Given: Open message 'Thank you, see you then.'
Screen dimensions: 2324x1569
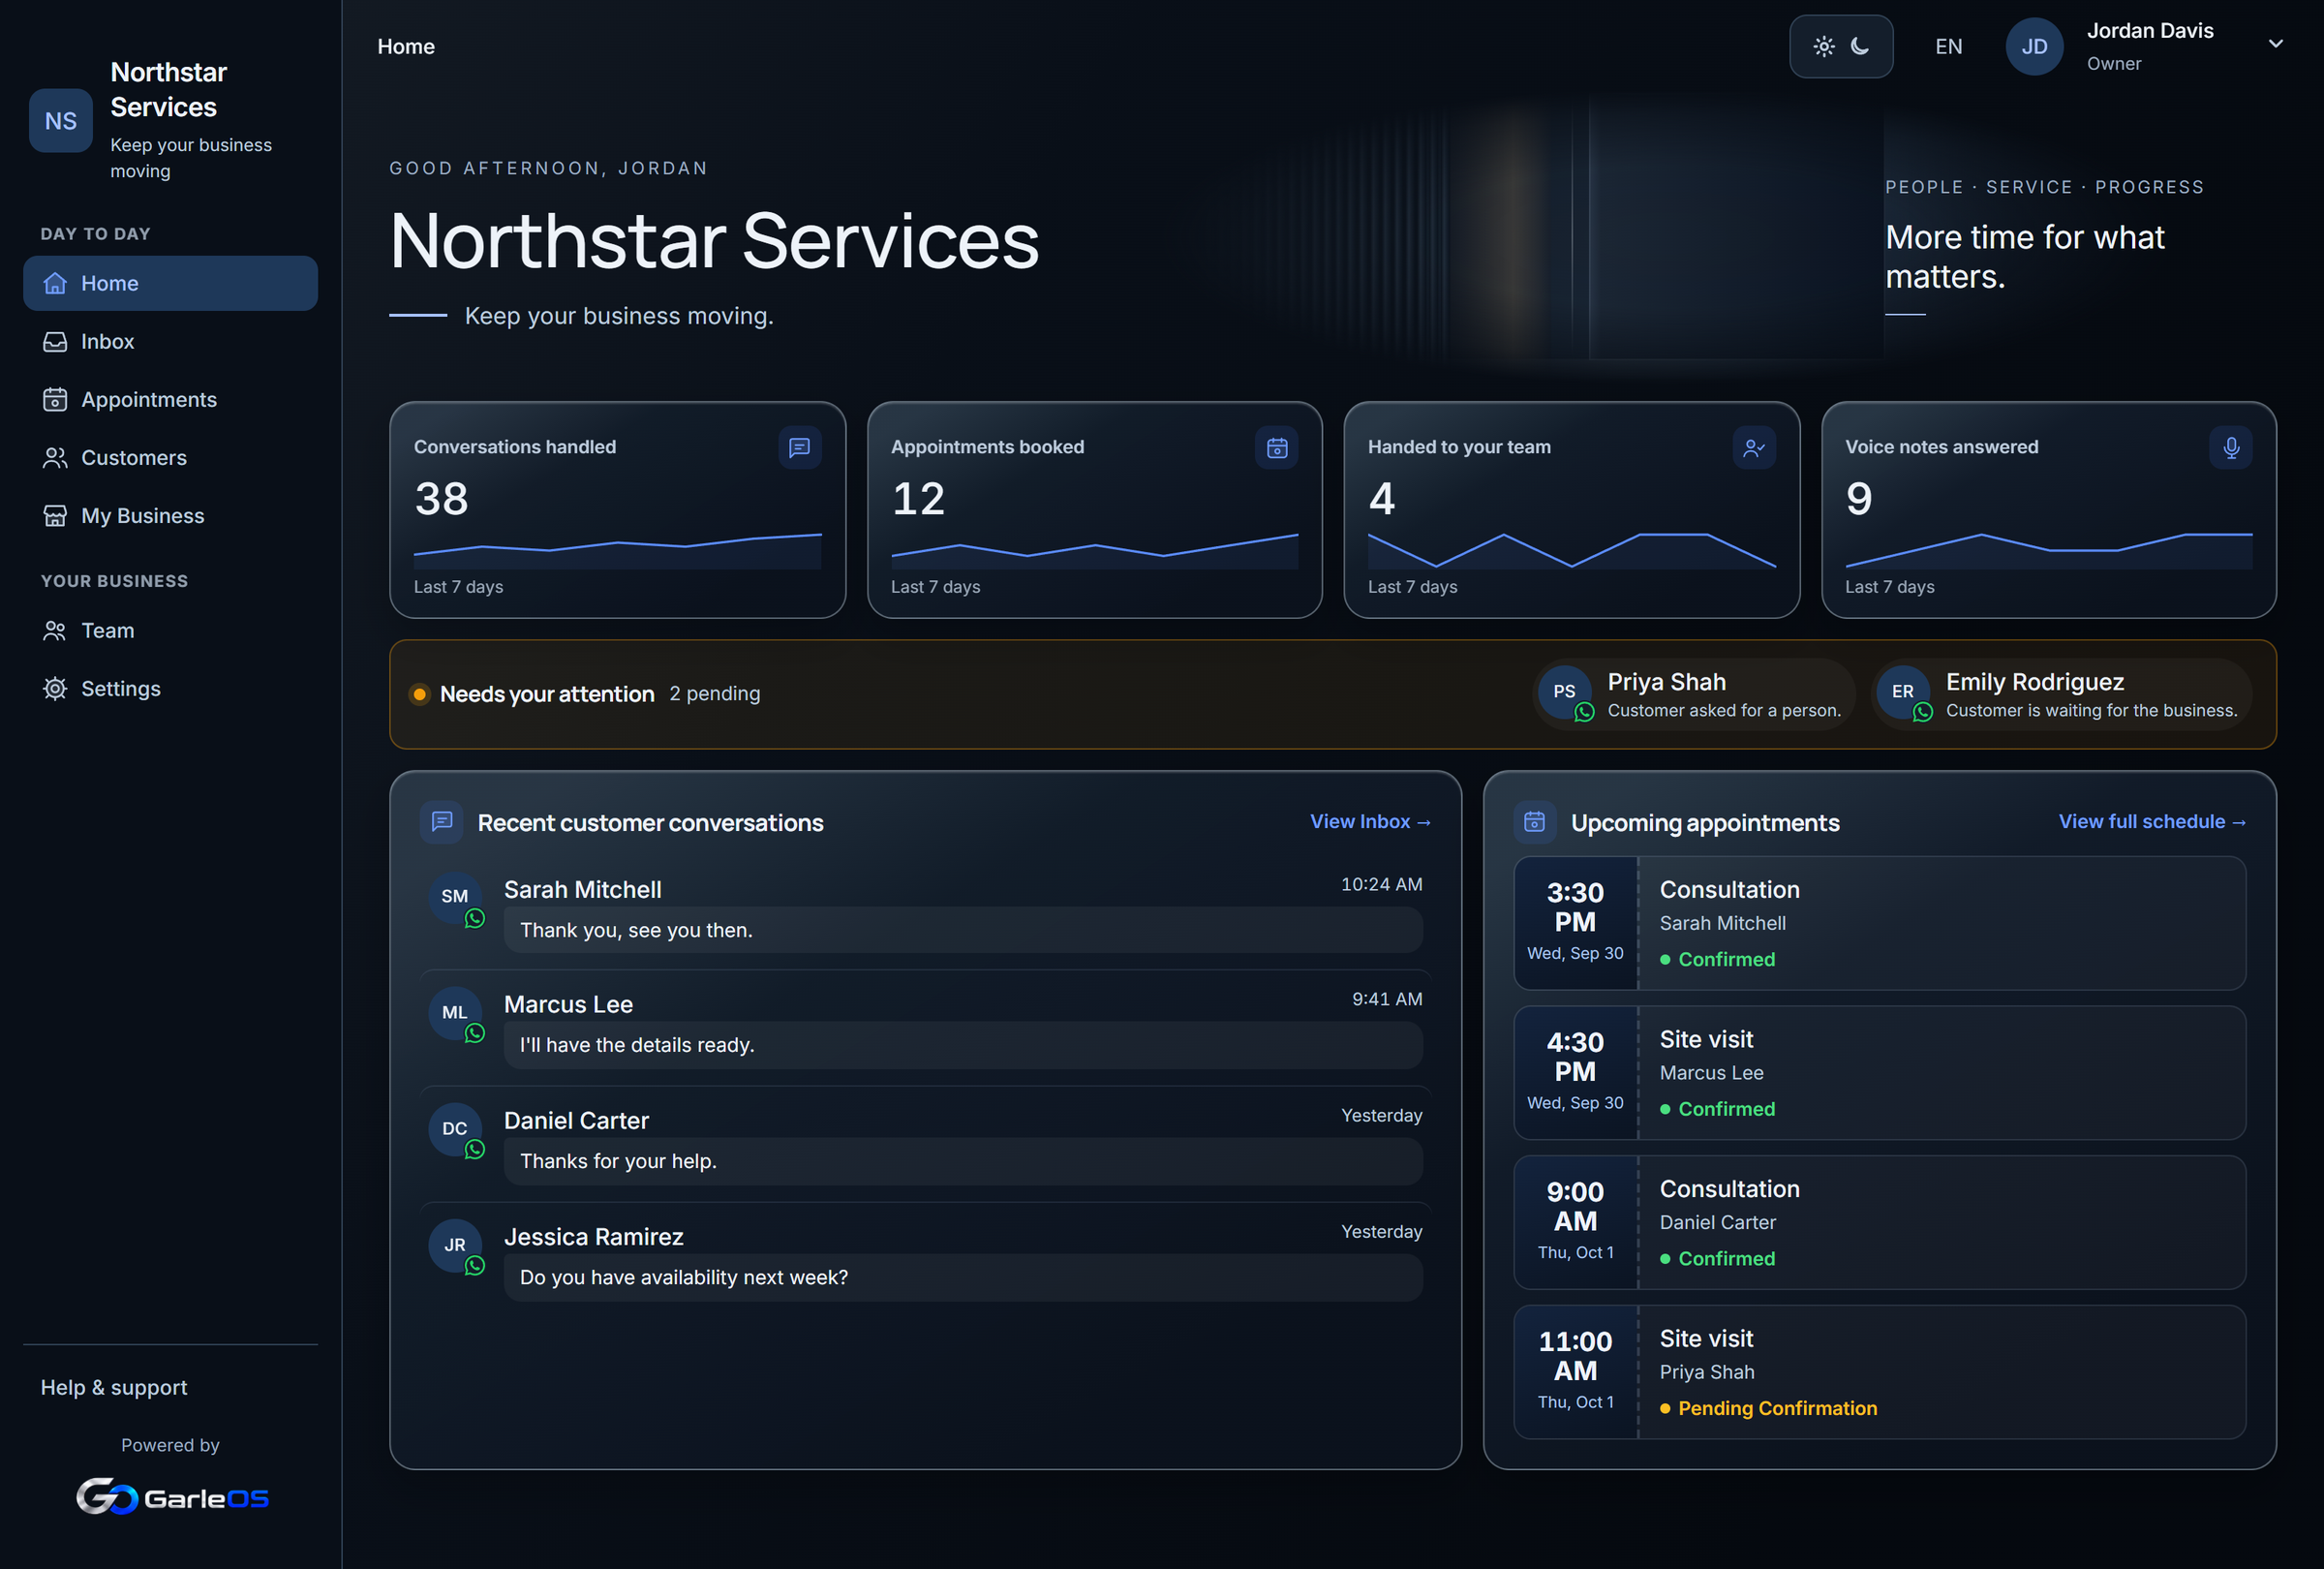Looking at the screenshot, I should tap(963, 930).
